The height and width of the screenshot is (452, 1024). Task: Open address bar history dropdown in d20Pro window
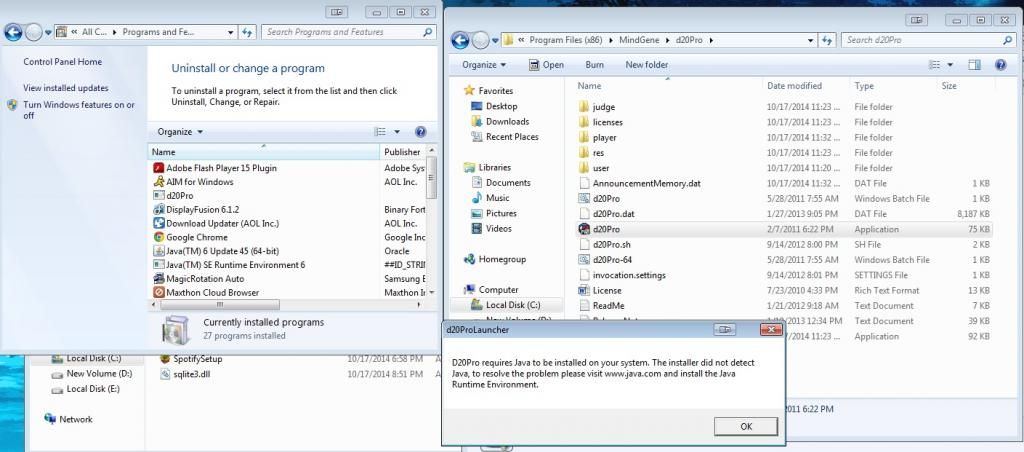pos(810,40)
